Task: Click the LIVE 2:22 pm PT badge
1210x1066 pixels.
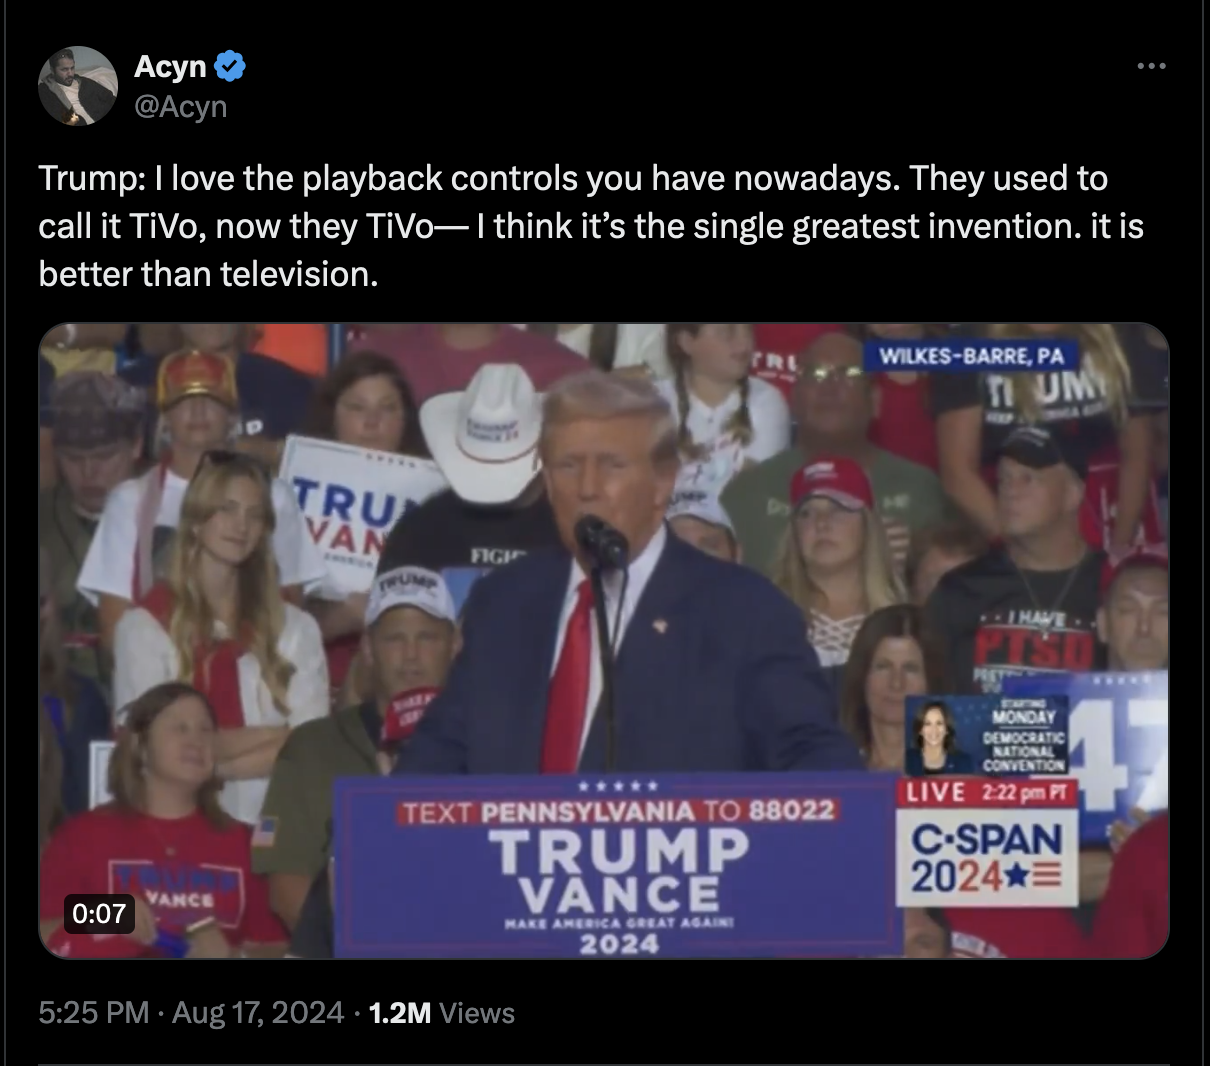Action: pyautogui.click(x=986, y=792)
